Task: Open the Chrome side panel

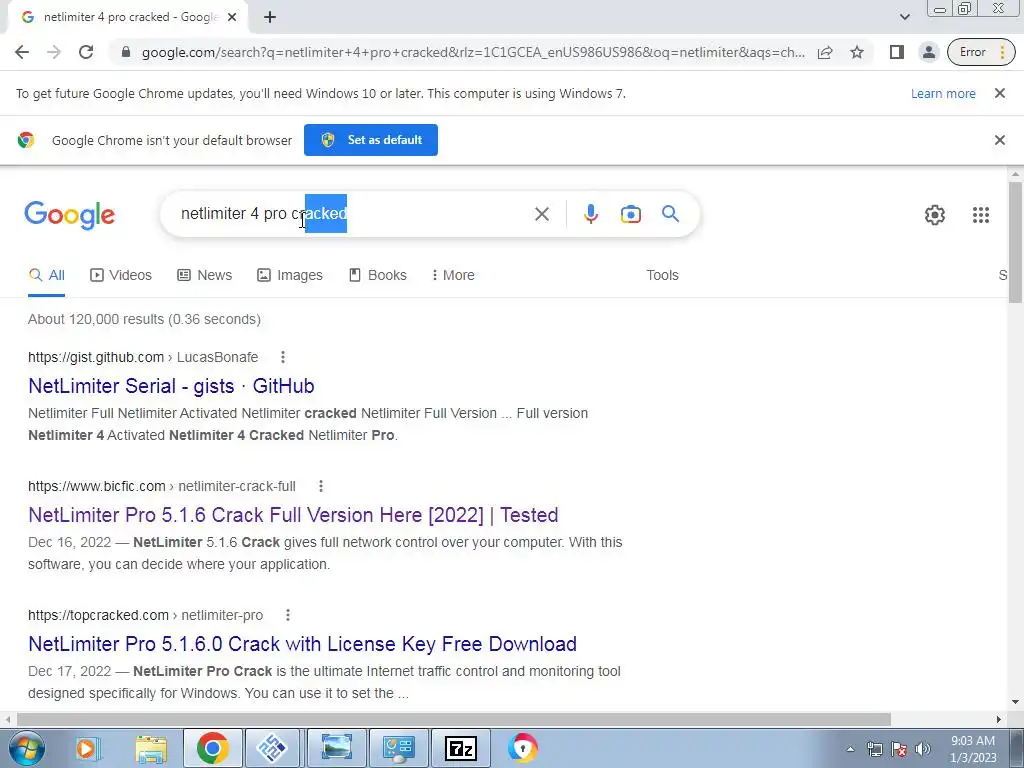Action: click(x=897, y=52)
